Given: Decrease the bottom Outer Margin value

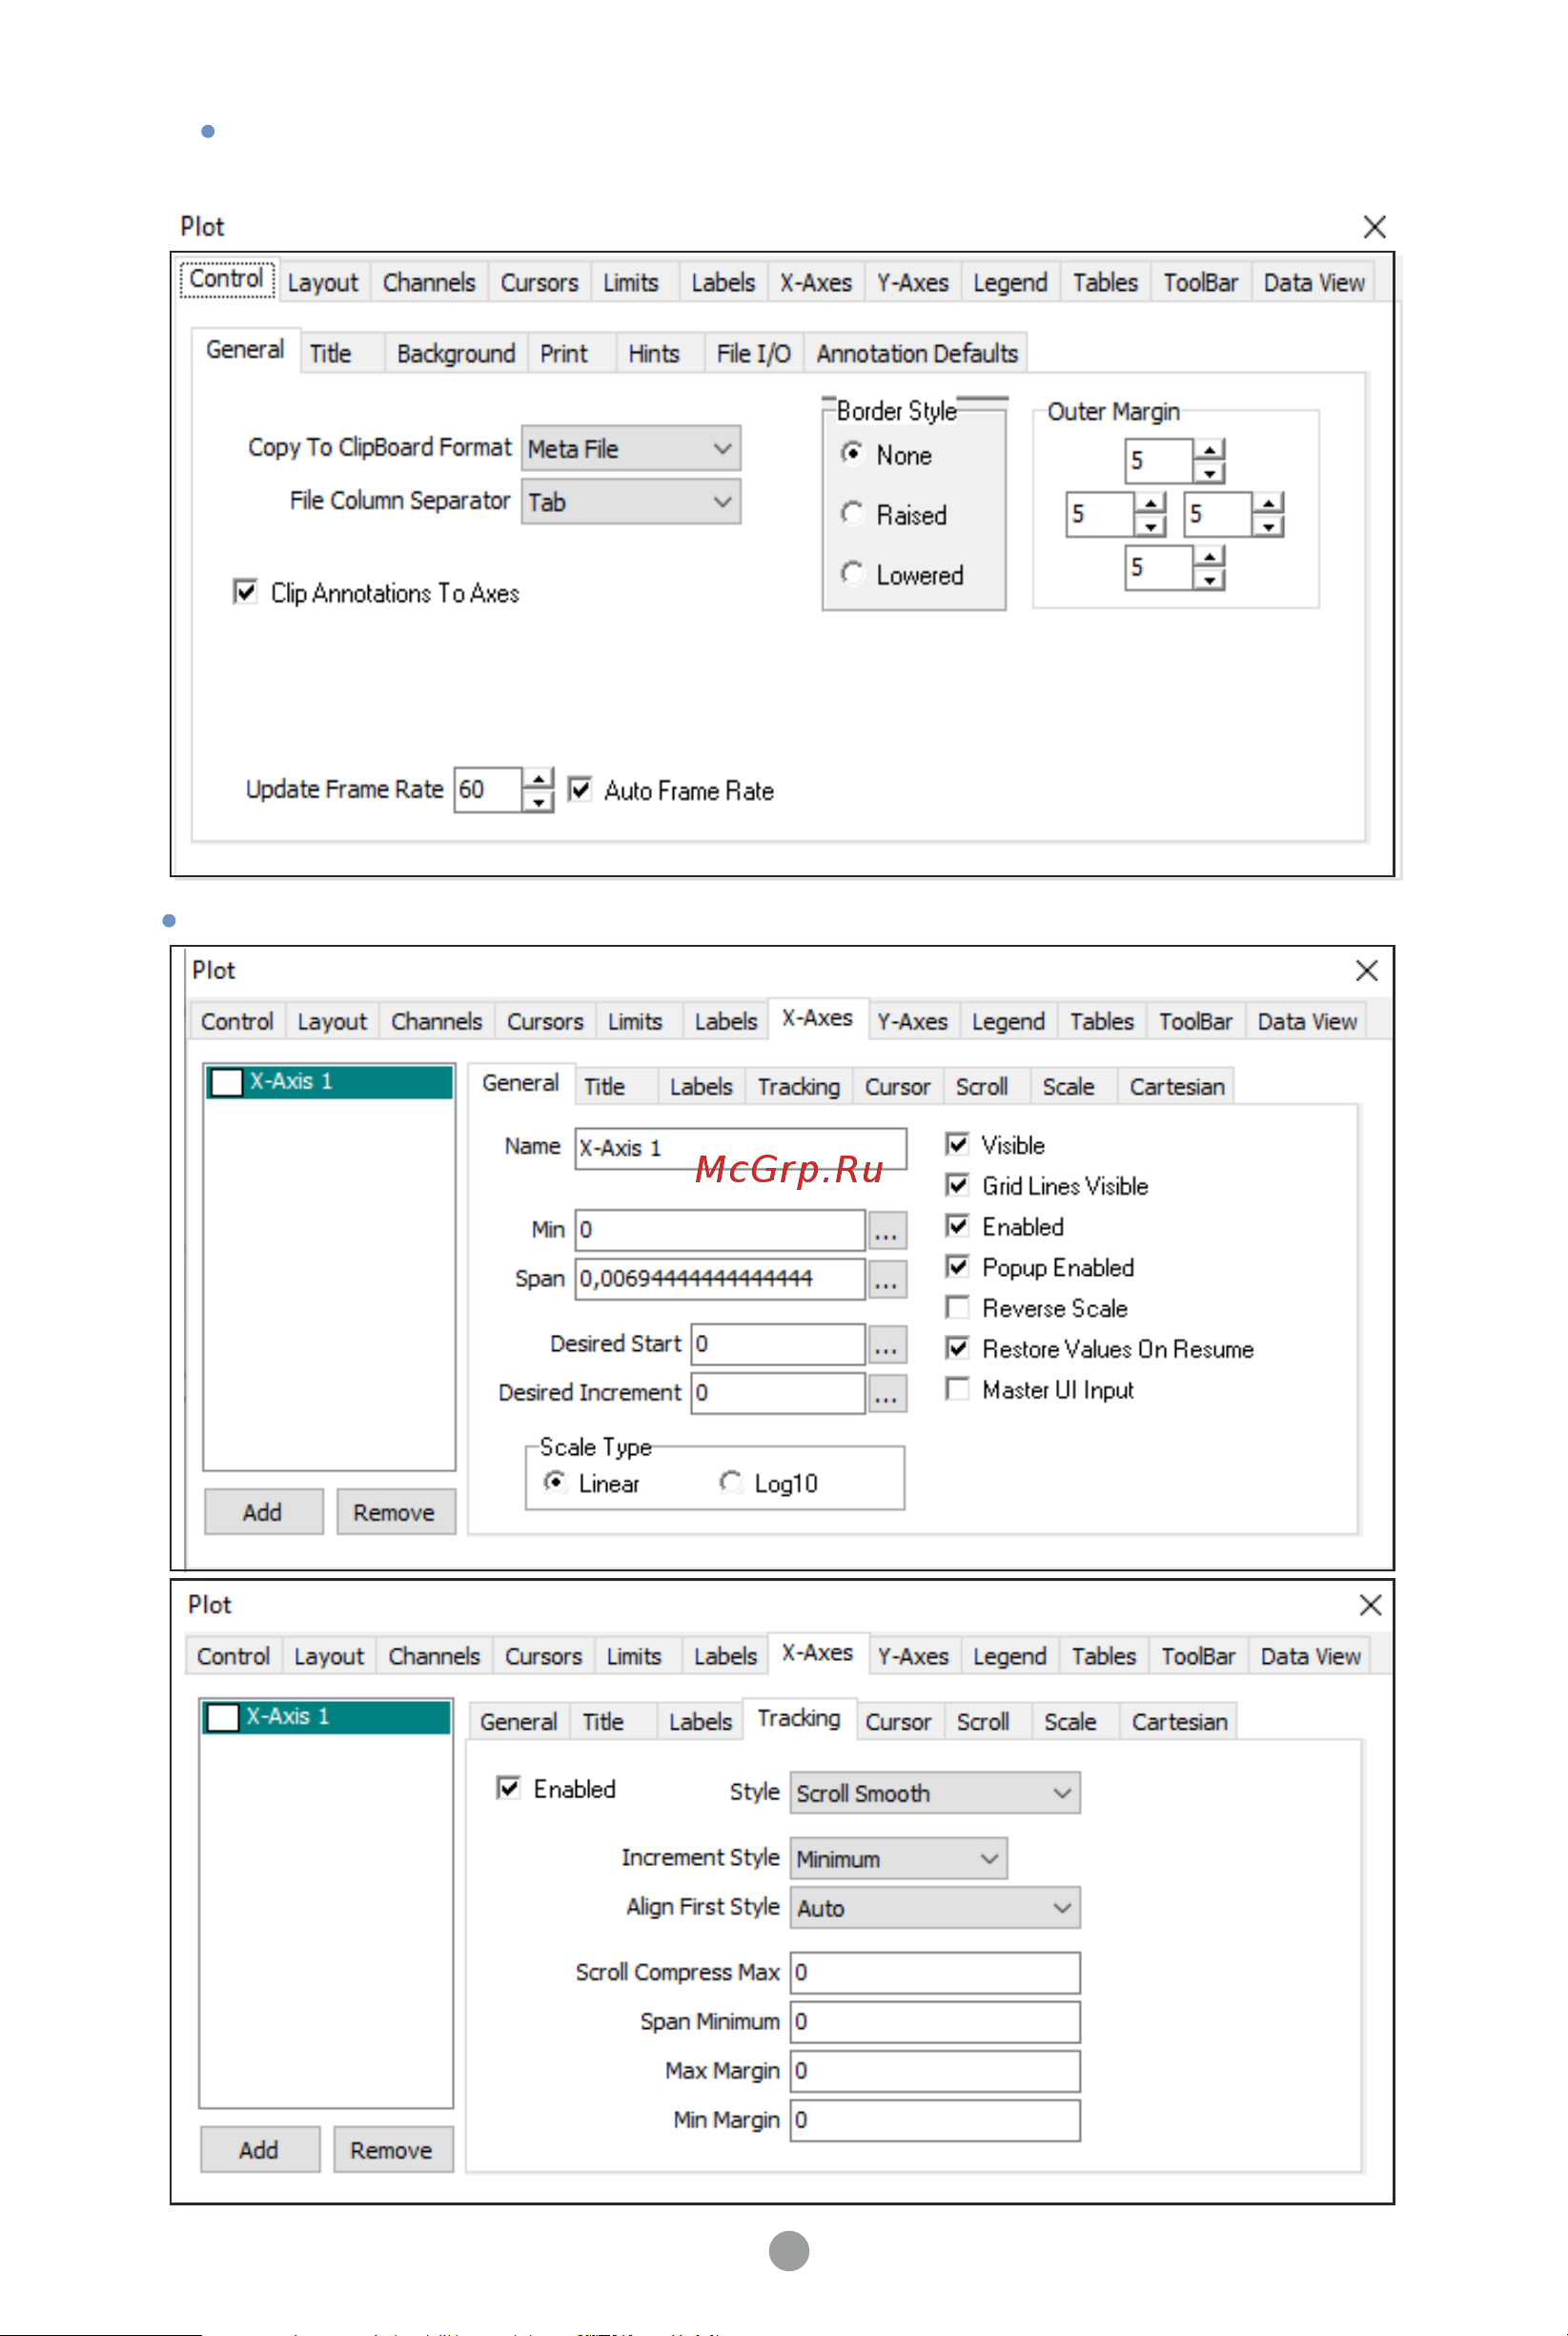Looking at the screenshot, I should point(1210,579).
